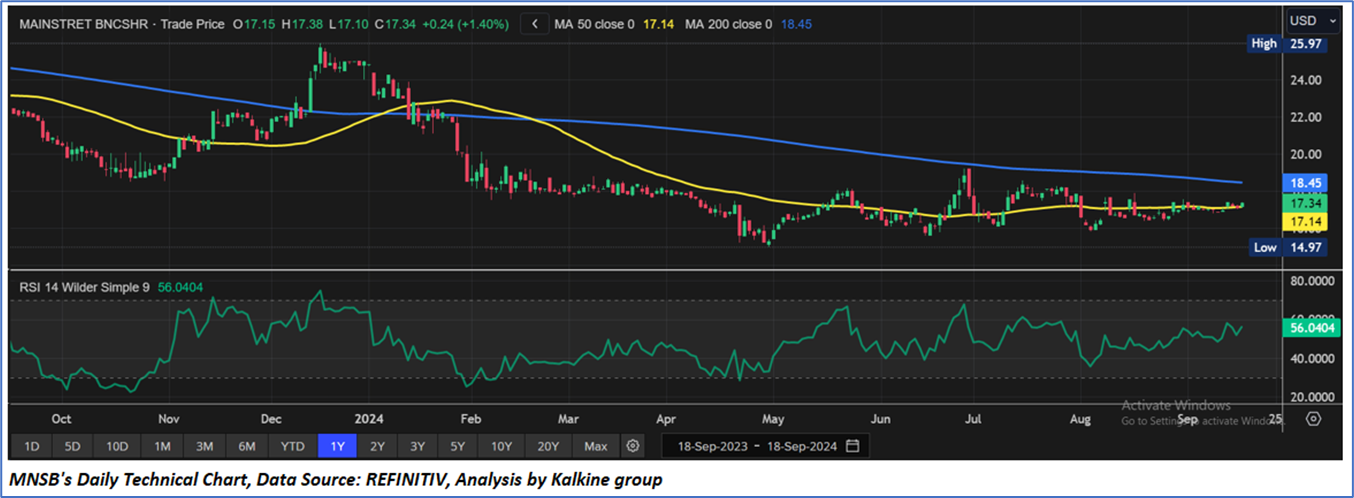Switch chart to YTD range

[x=293, y=445]
